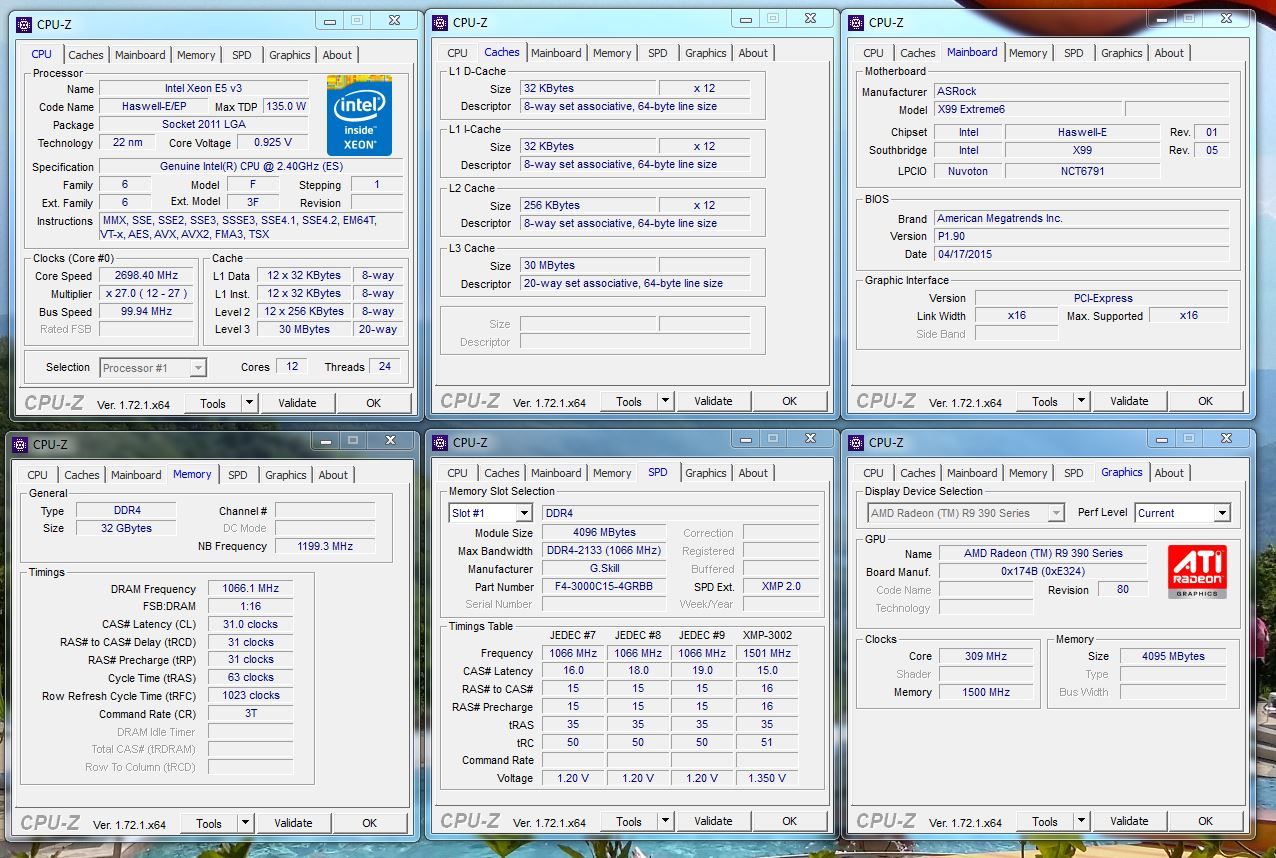Open Tools dropdown arrow in Caches window

click(665, 401)
